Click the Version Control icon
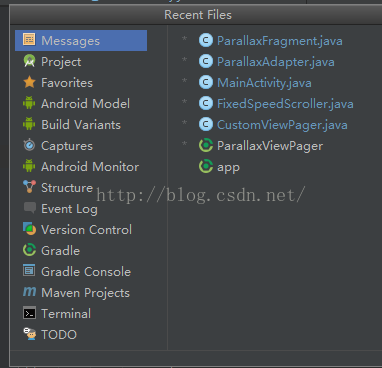382x368 pixels. click(29, 229)
